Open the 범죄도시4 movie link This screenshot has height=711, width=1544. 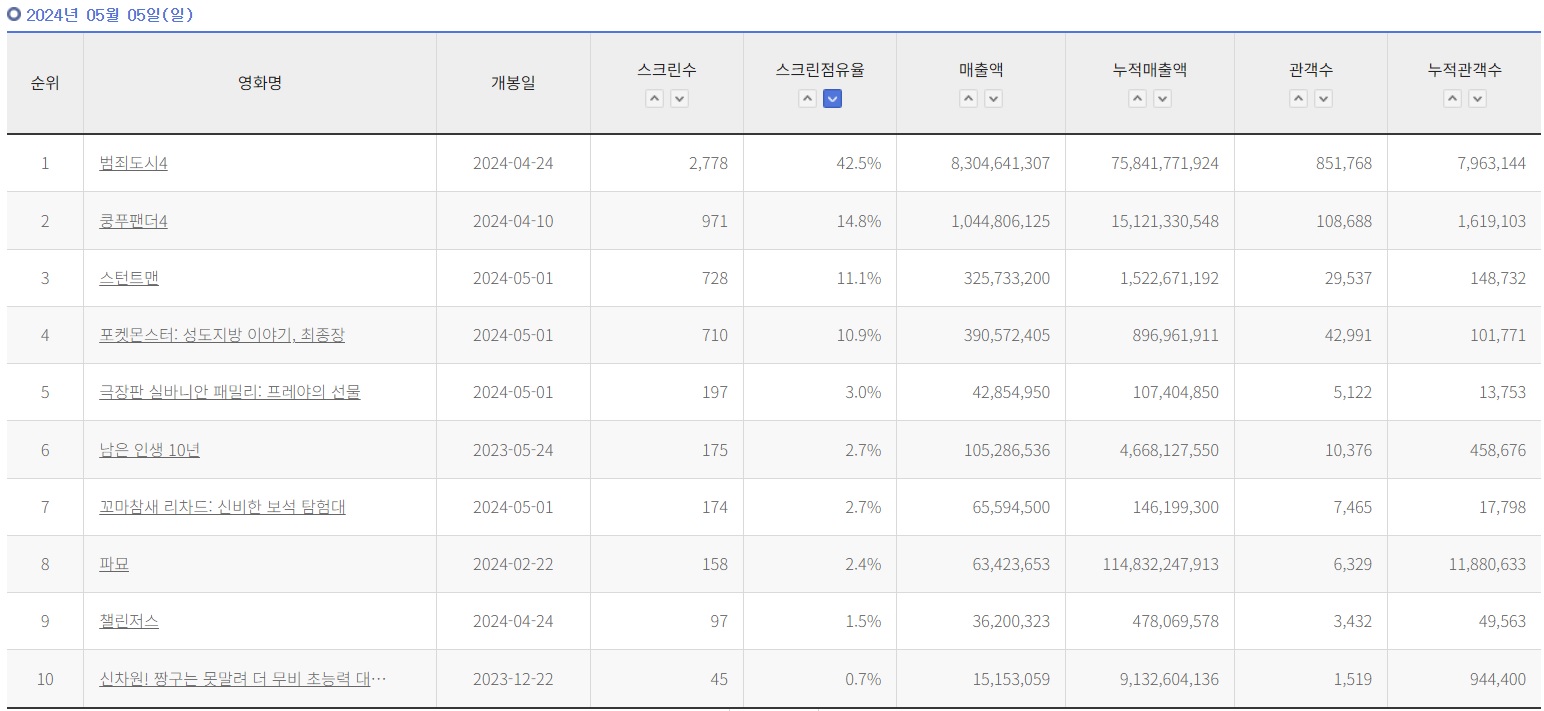[x=133, y=163]
